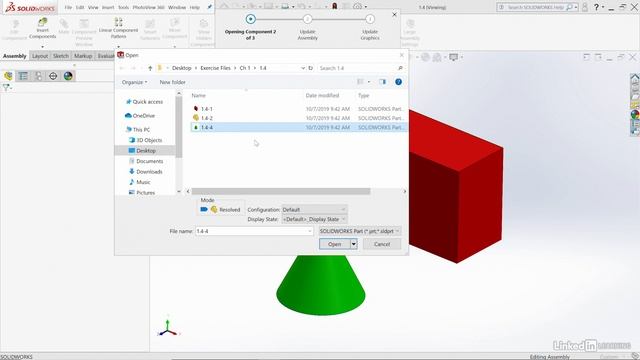Screen dimensions: 640x360
Task: Open the View menu
Action: coord(93,7)
